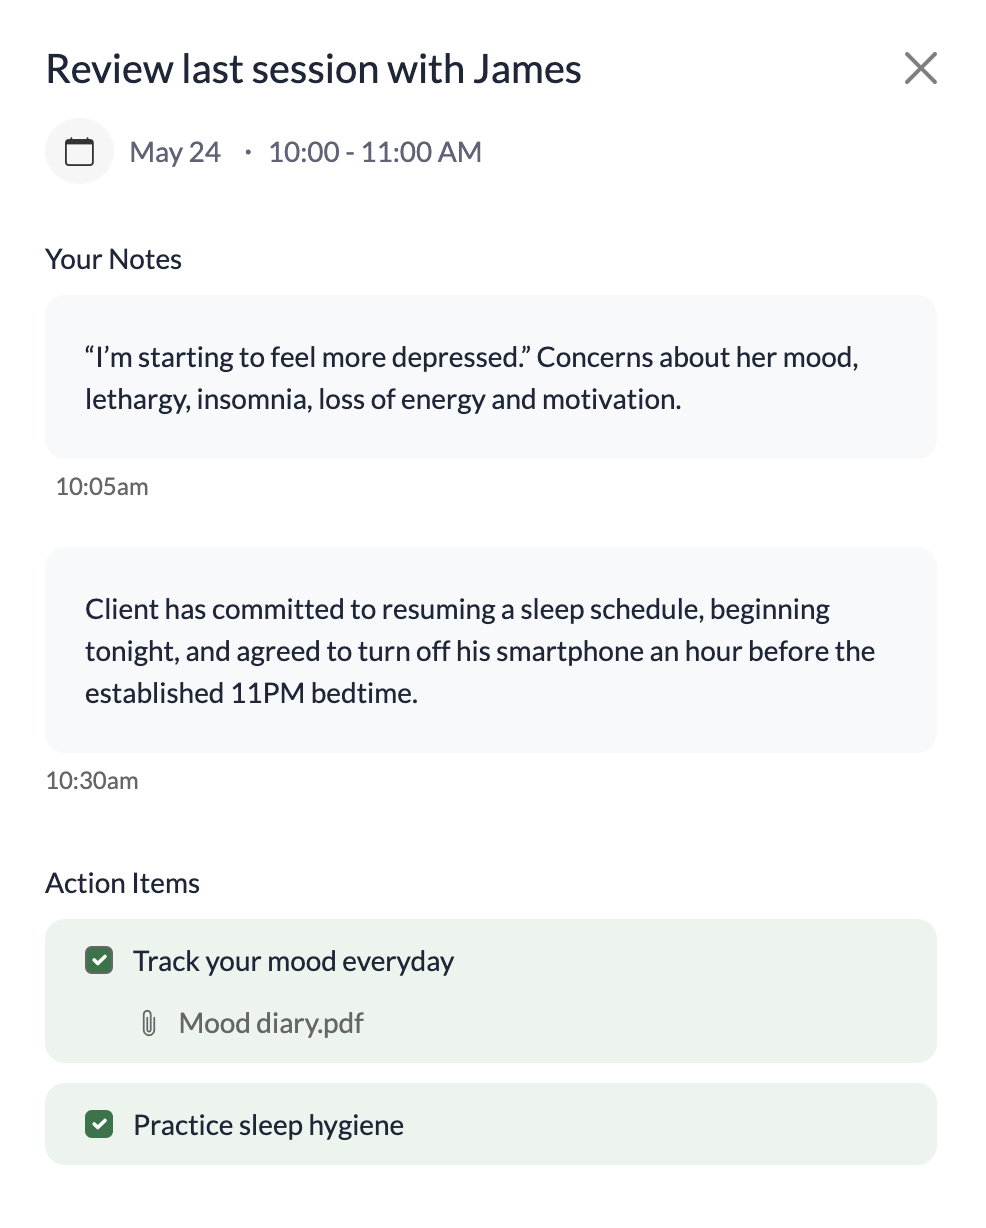
Task: Open the Mood diary.pdf attachment
Action: click(271, 1023)
